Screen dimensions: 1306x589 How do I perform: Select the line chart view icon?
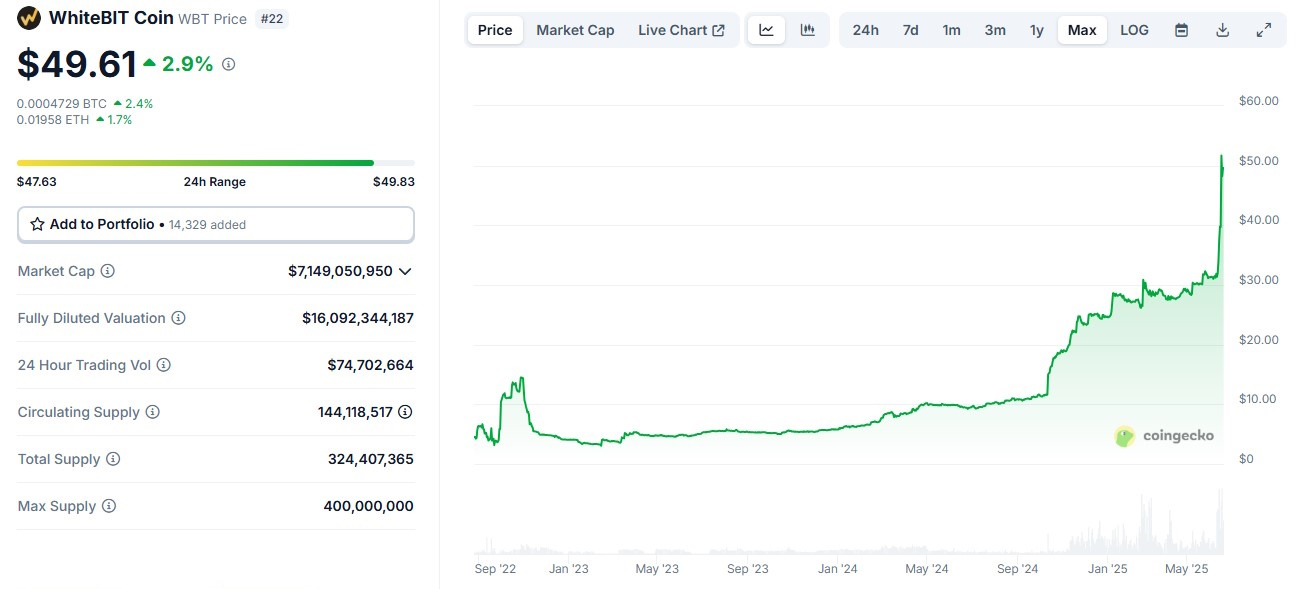pos(766,30)
